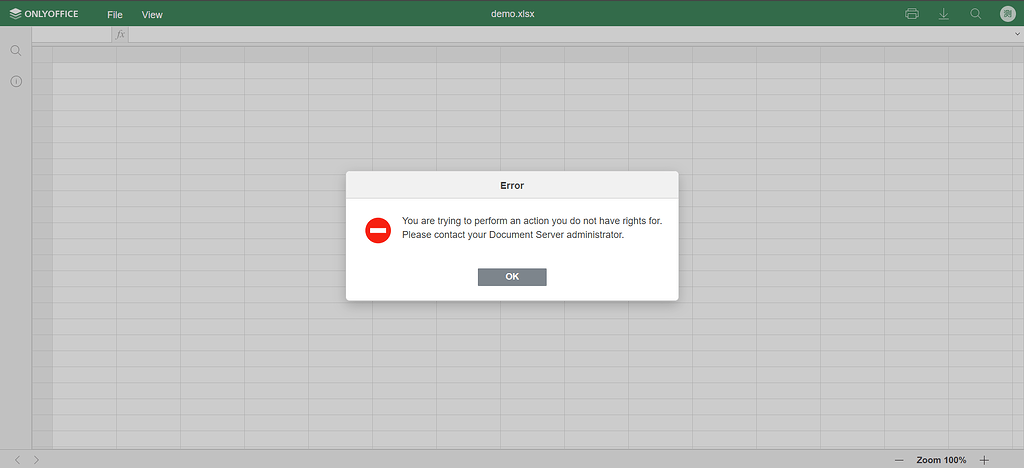
Task: Click the cell name box field
Action: [x=71, y=35]
